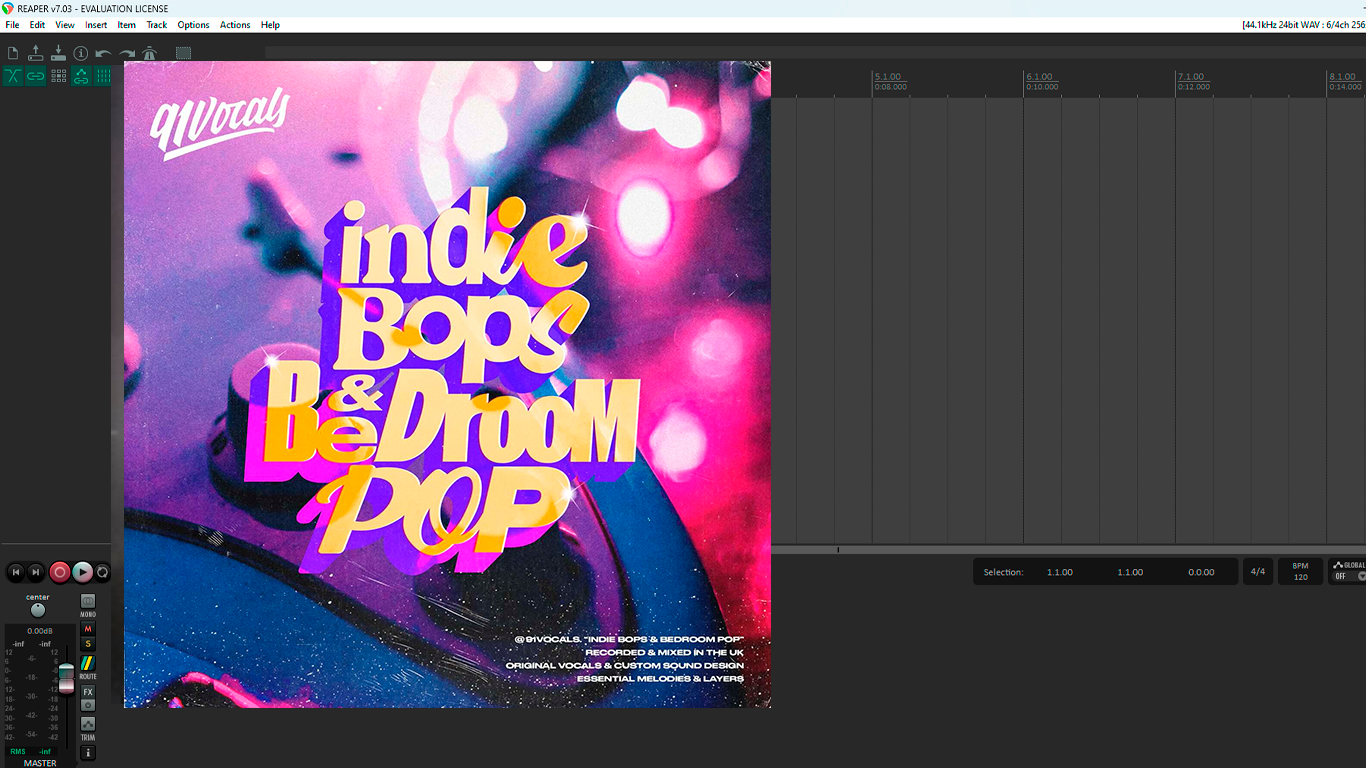
Task: Click the 0.00dB master volume readout
Action: (x=40, y=631)
